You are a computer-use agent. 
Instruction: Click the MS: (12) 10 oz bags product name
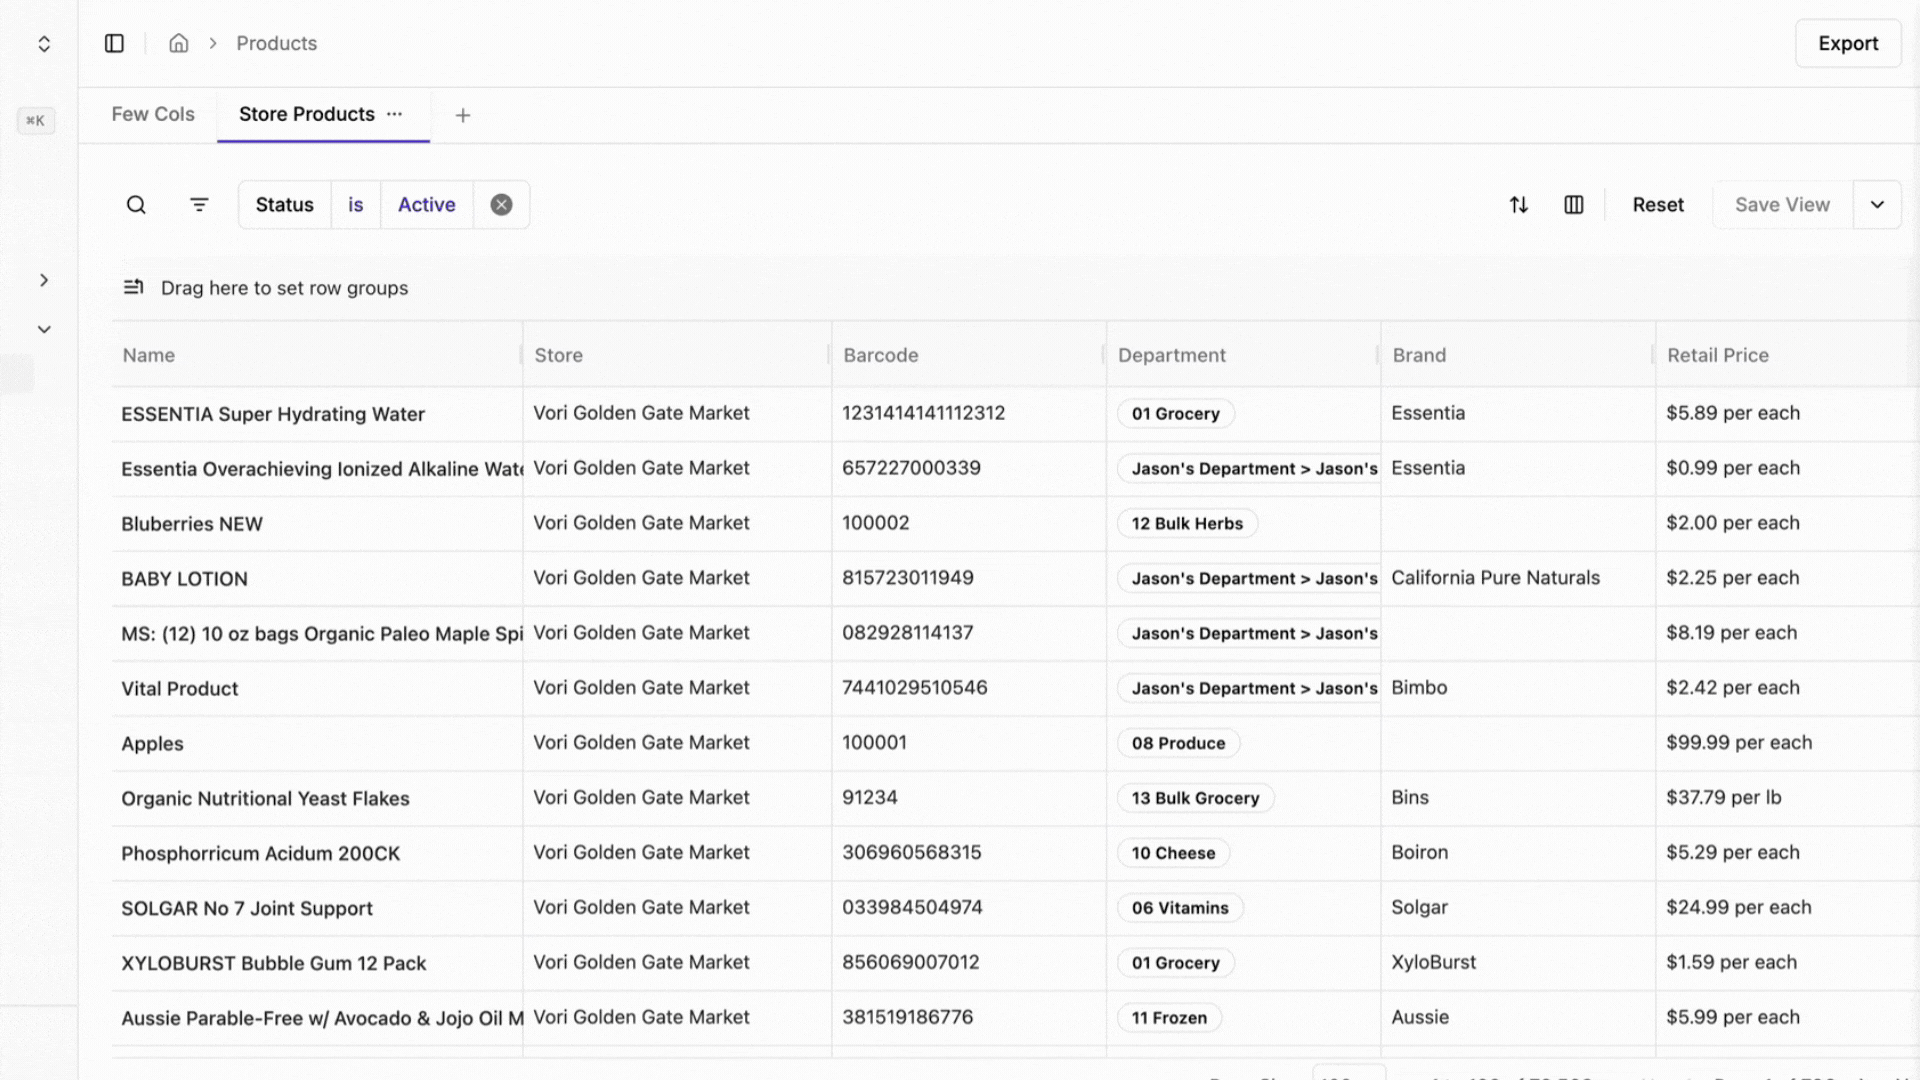(x=321, y=634)
